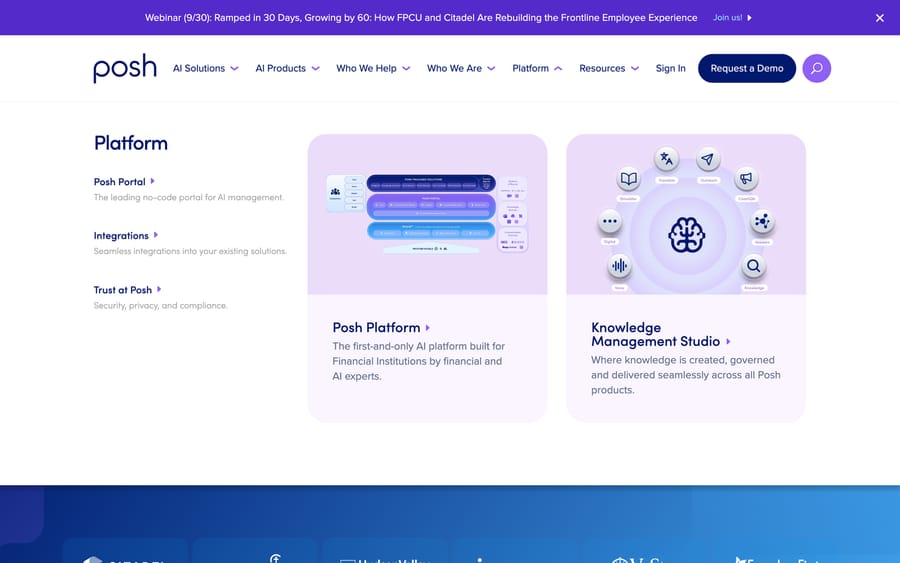Expand the AI Solutions menu chevron
This screenshot has height=563, width=900.
pos(234,68)
